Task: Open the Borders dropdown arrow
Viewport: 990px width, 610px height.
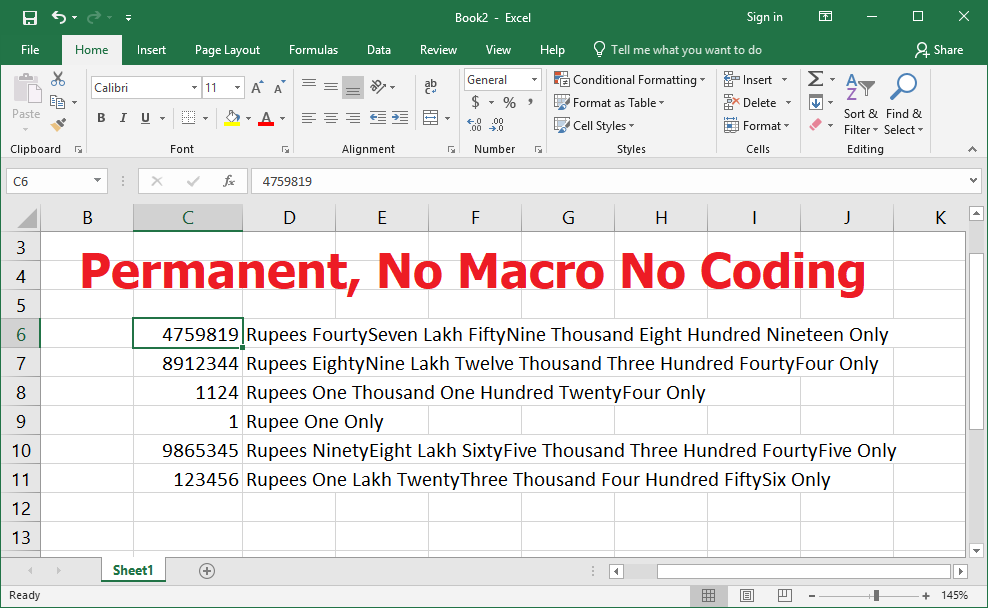Action: 207,117
